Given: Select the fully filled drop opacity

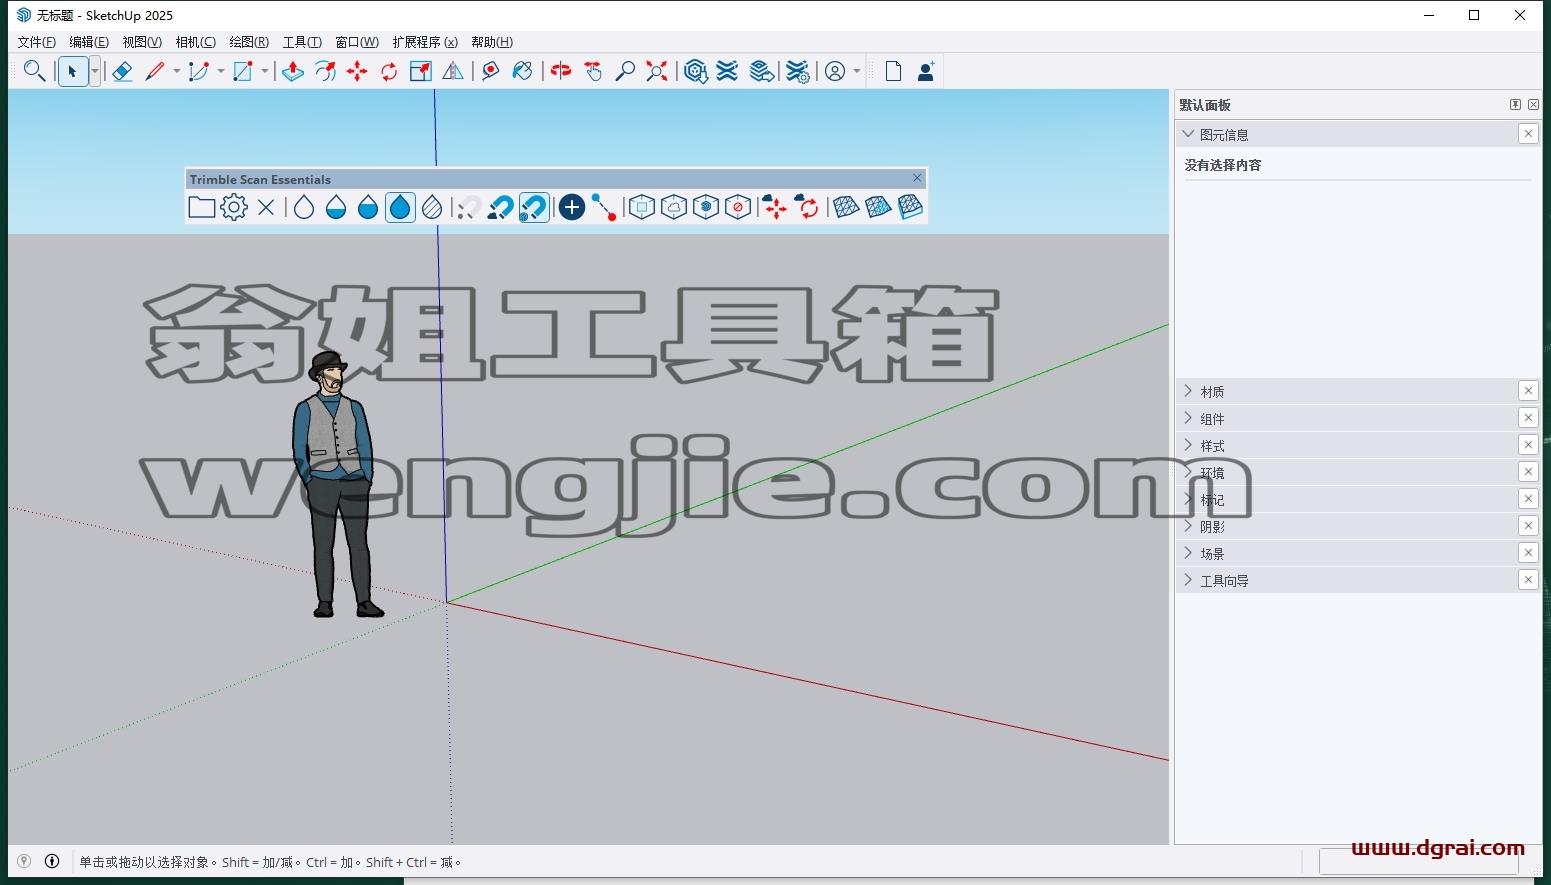Looking at the screenshot, I should tap(400, 207).
